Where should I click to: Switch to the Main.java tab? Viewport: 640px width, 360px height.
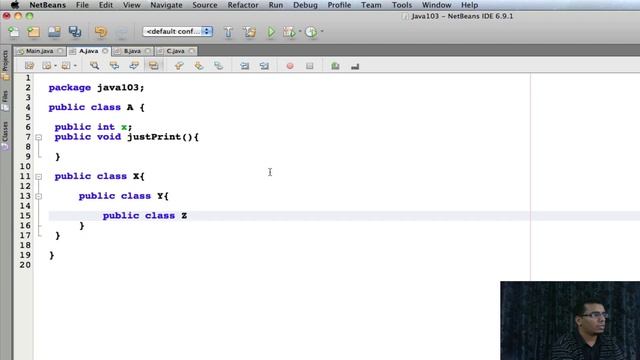(x=39, y=51)
